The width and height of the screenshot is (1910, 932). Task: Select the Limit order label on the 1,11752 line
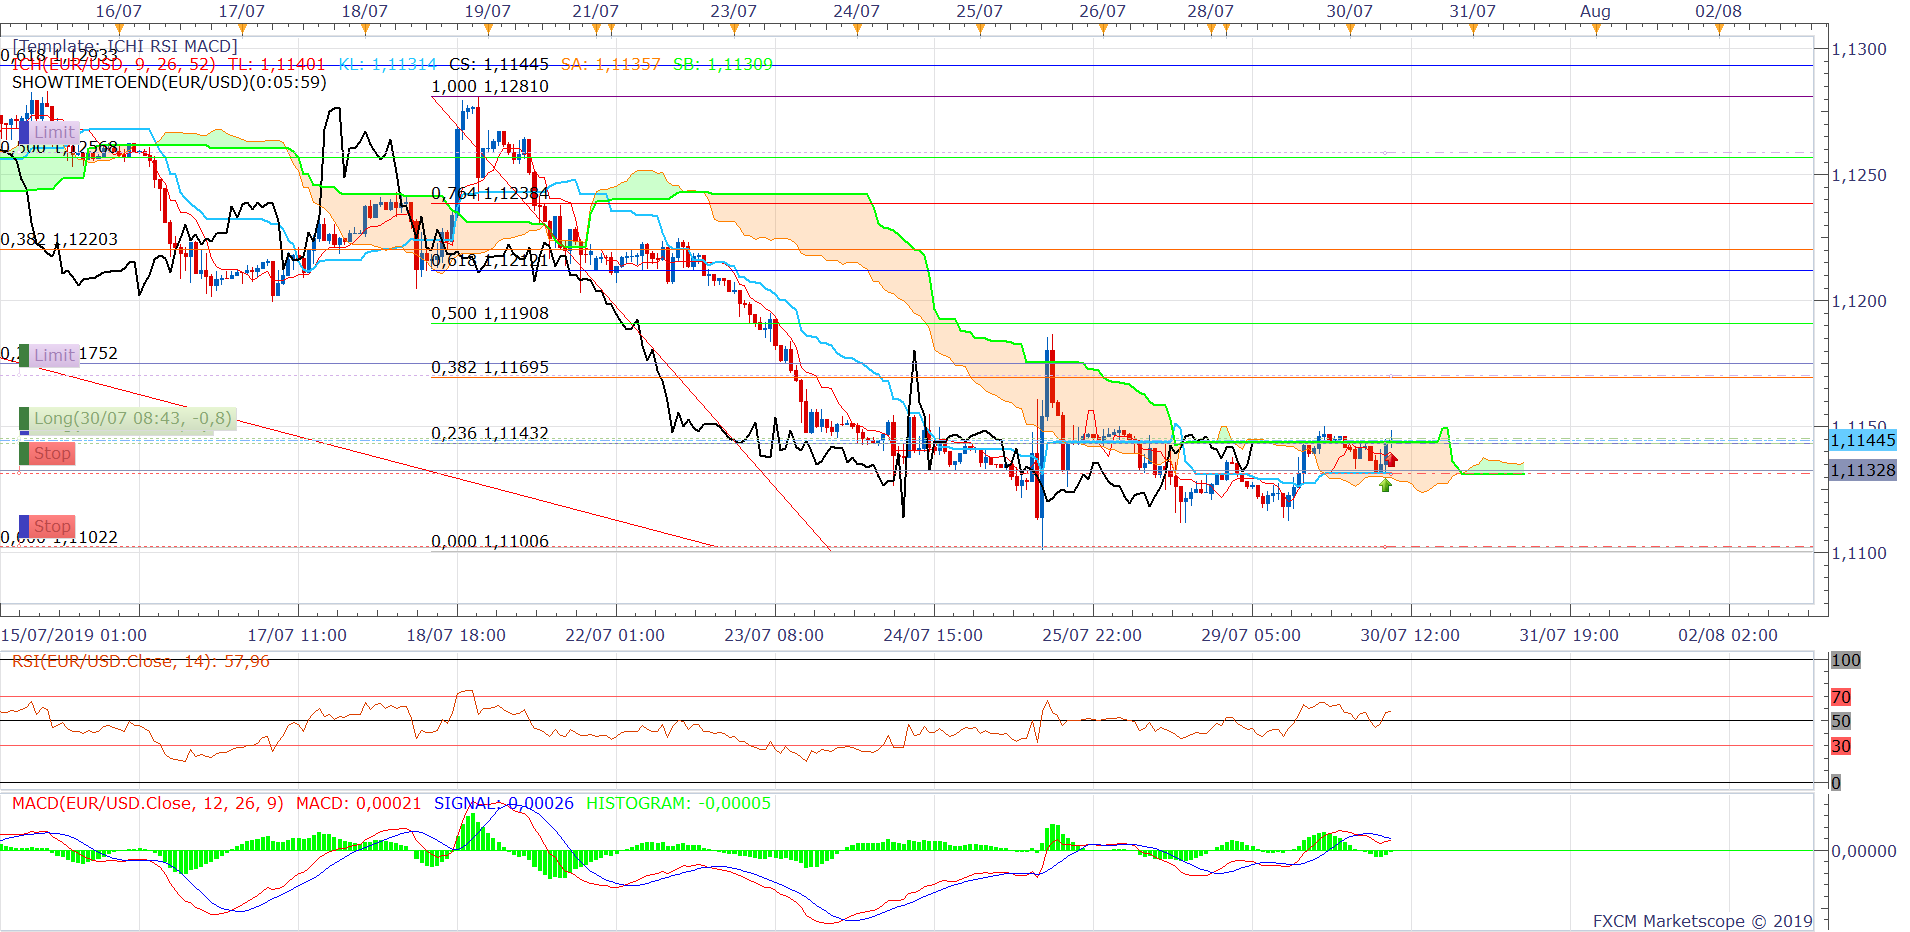pyautogui.click(x=49, y=355)
